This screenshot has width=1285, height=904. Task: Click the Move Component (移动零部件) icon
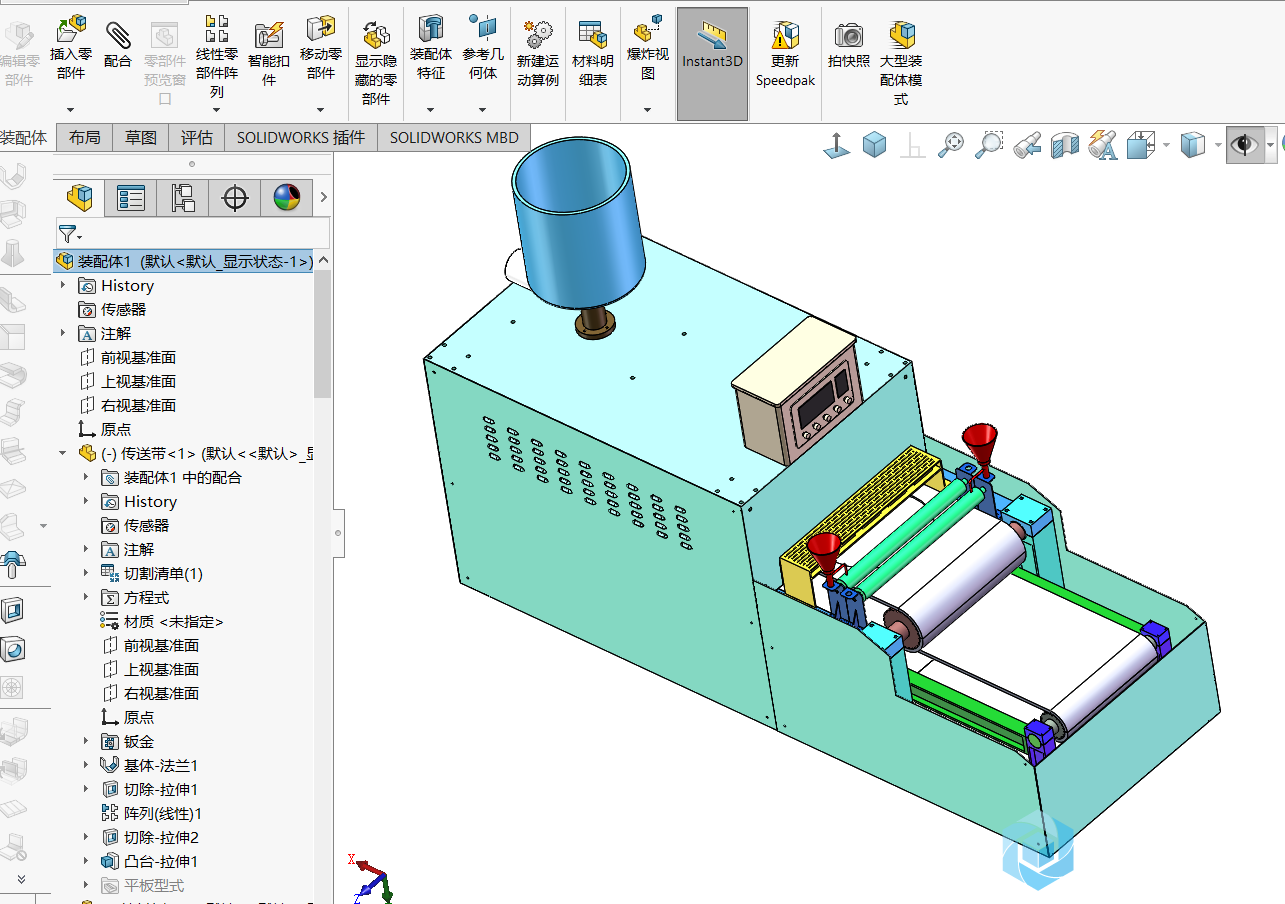pyautogui.click(x=321, y=30)
